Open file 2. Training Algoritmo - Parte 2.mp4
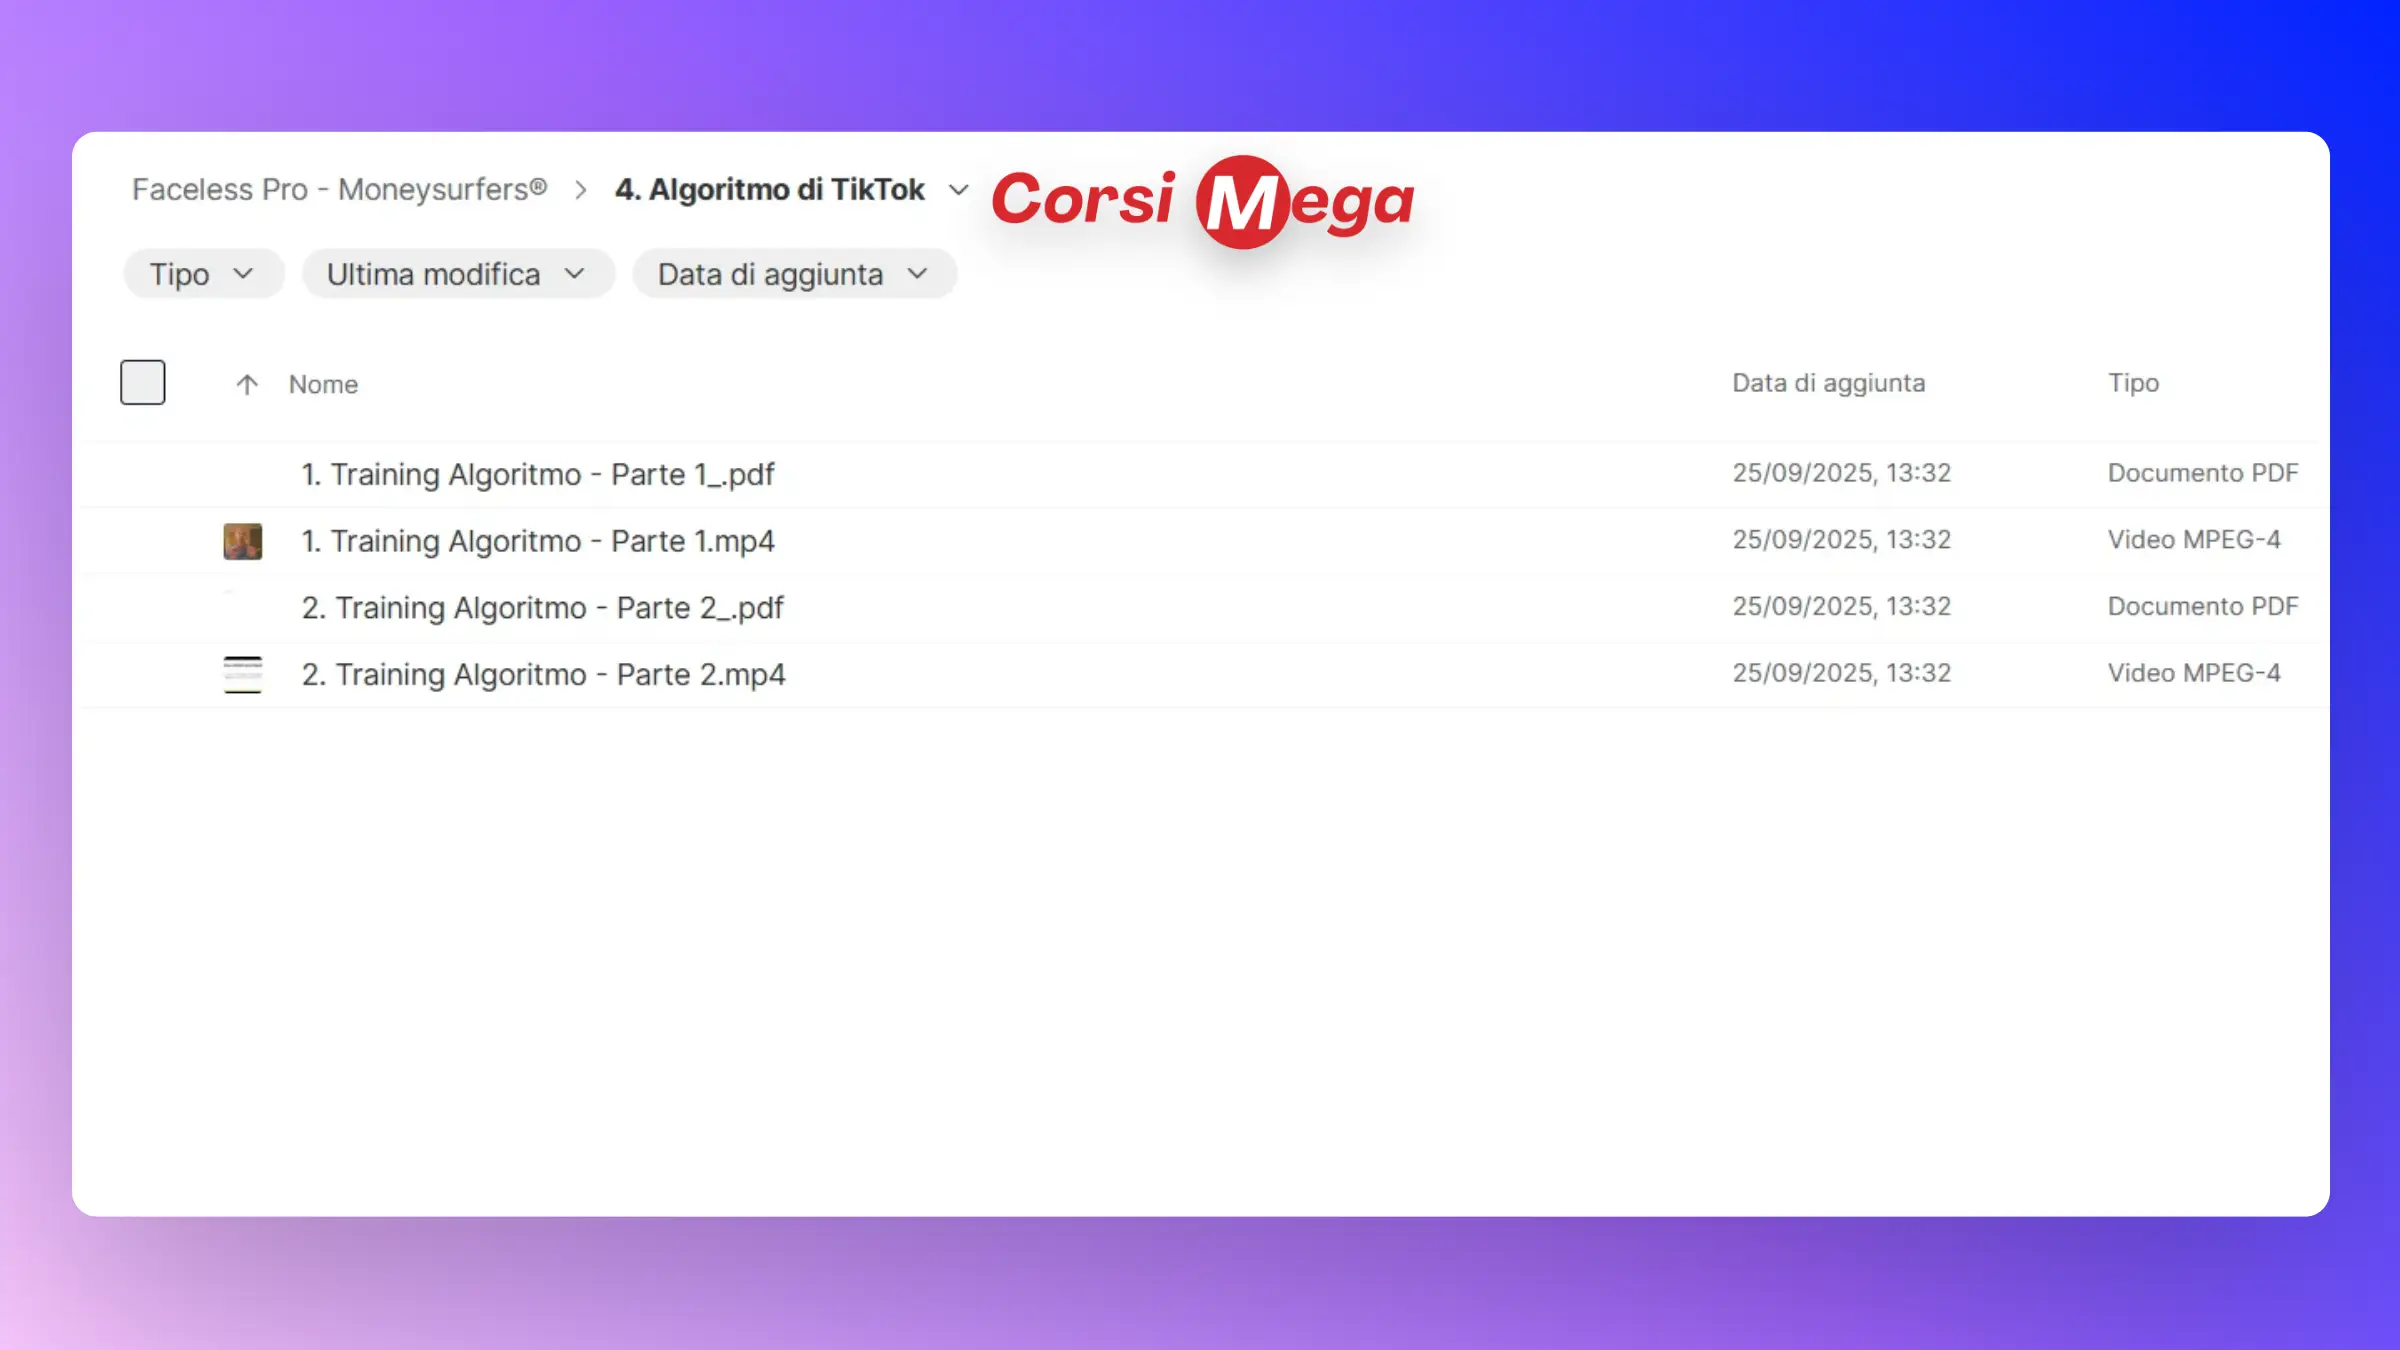 (x=543, y=674)
